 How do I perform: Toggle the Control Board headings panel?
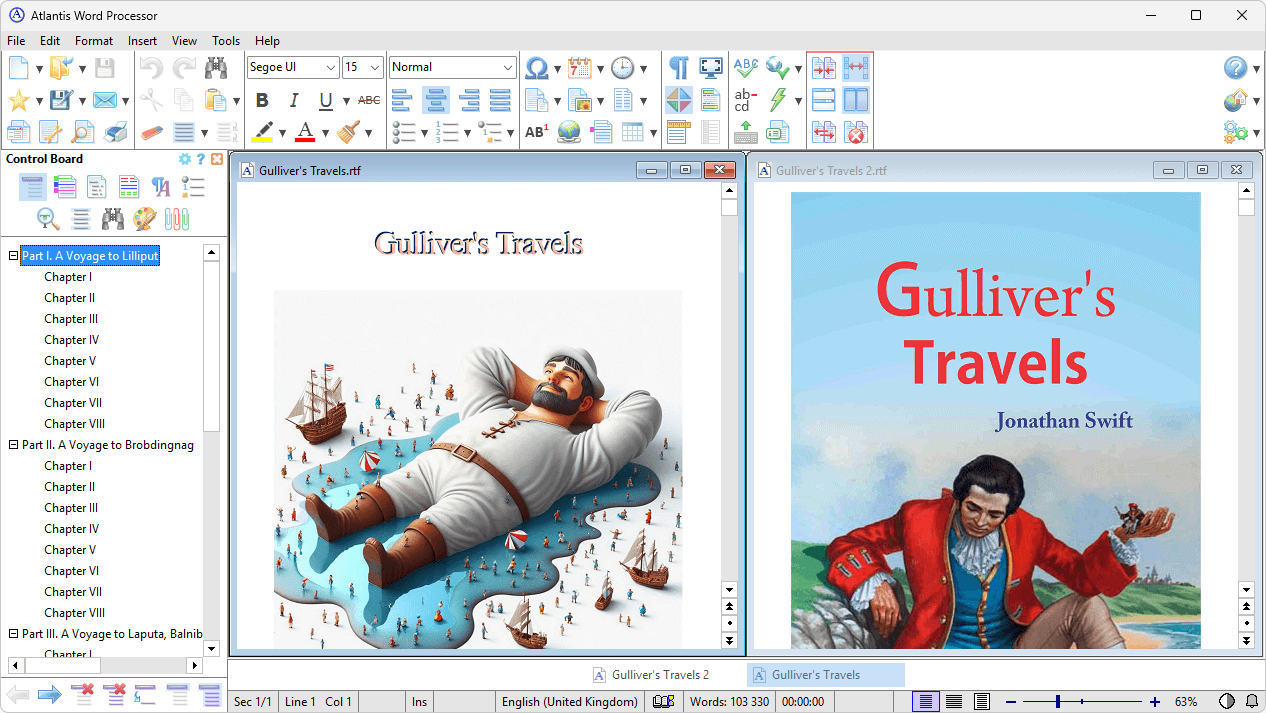tap(33, 187)
